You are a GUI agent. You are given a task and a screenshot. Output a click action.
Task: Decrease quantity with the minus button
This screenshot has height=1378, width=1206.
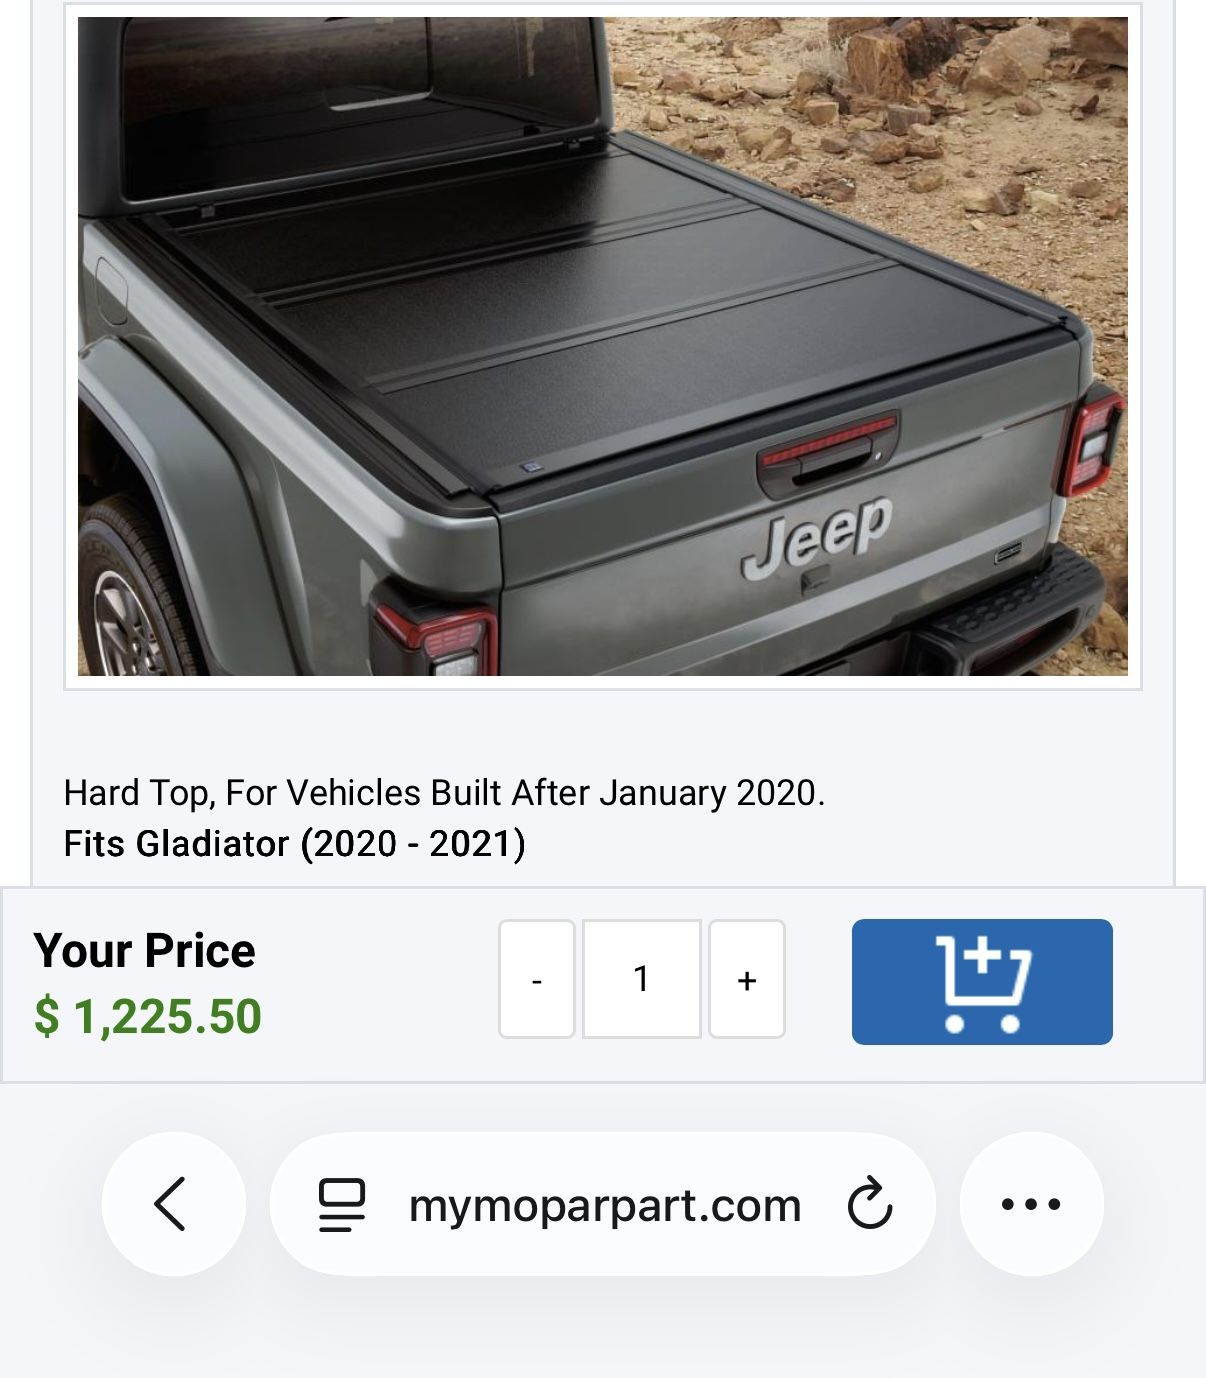click(x=537, y=979)
